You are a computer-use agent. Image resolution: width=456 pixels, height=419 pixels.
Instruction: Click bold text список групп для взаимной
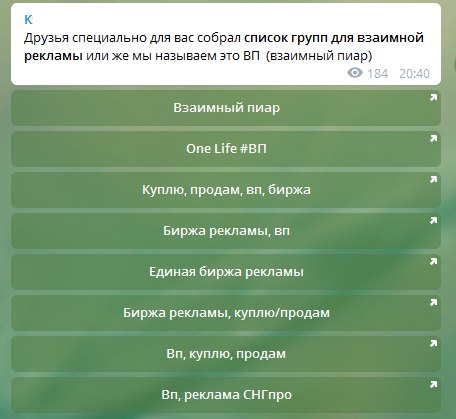[x=334, y=38]
